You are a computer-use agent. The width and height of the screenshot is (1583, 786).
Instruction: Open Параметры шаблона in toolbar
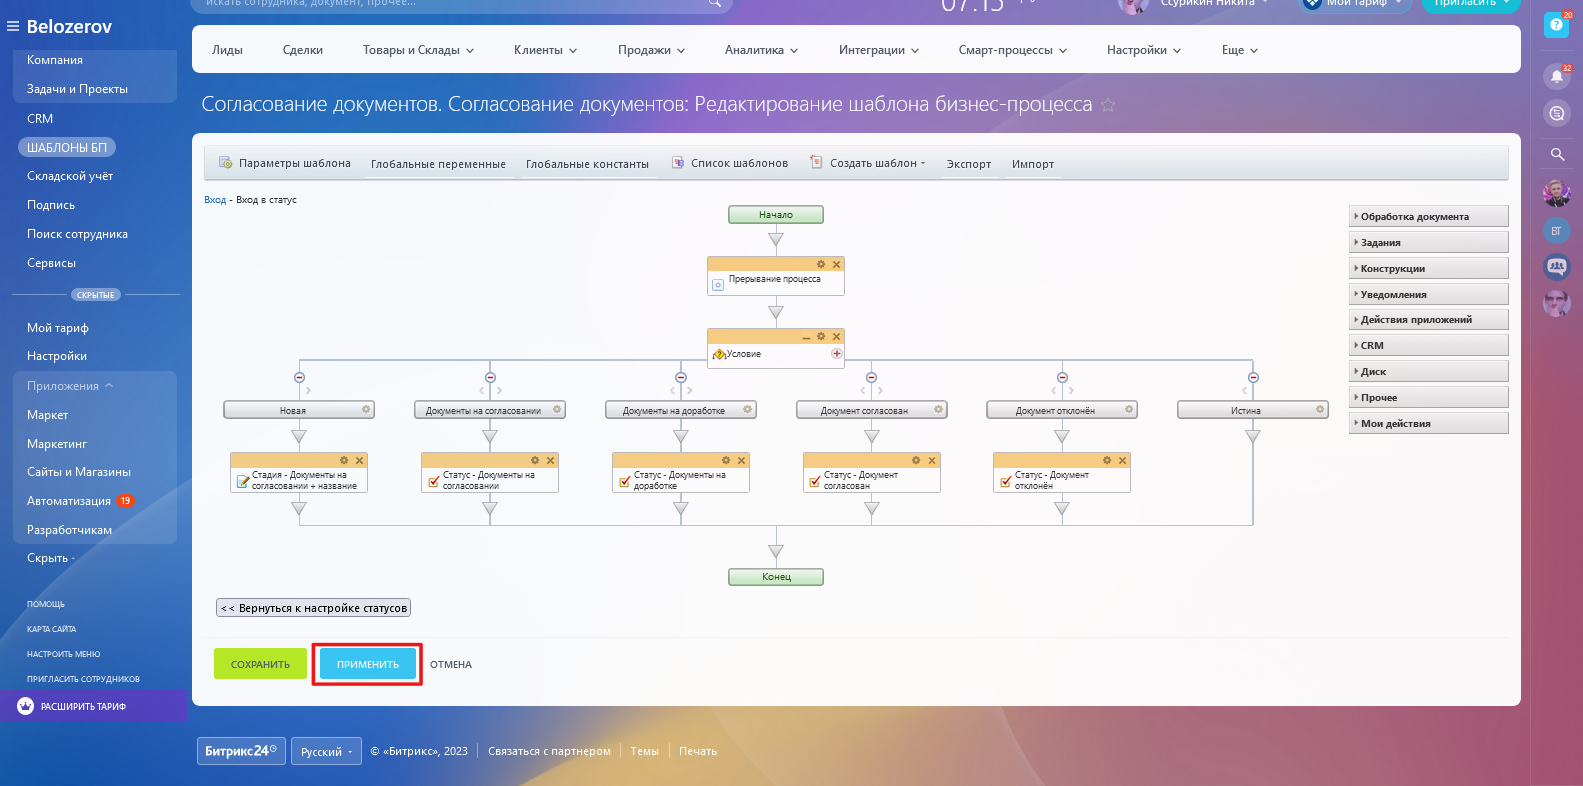pyautogui.click(x=285, y=163)
